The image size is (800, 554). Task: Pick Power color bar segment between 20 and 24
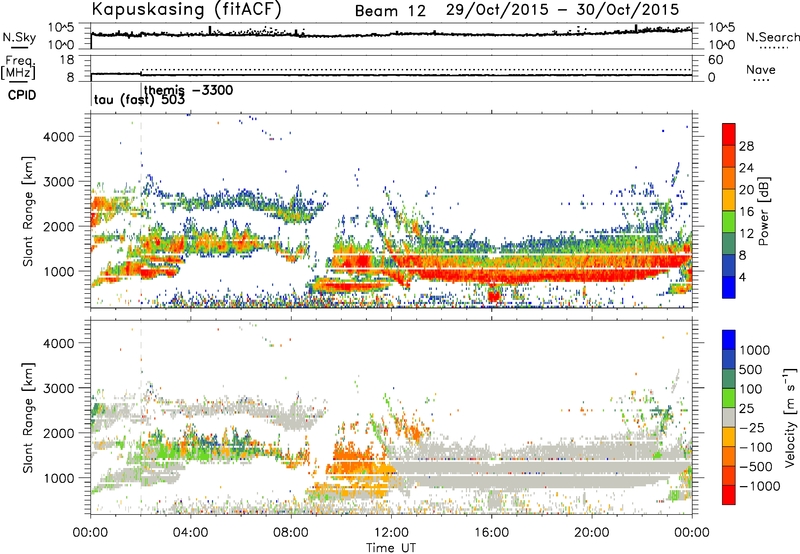click(729, 178)
